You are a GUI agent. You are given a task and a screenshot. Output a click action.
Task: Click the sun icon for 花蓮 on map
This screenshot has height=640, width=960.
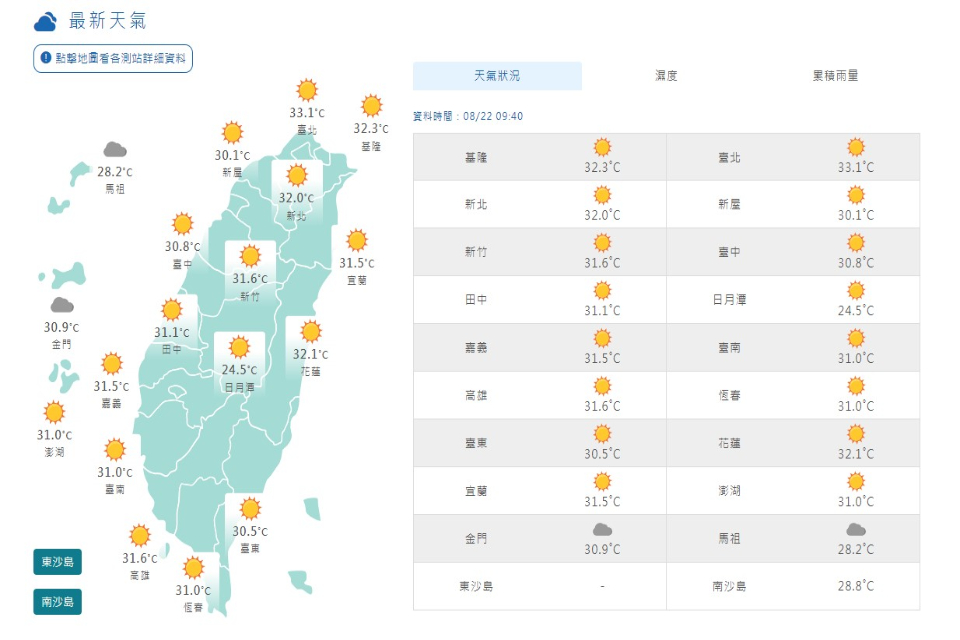tap(310, 332)
